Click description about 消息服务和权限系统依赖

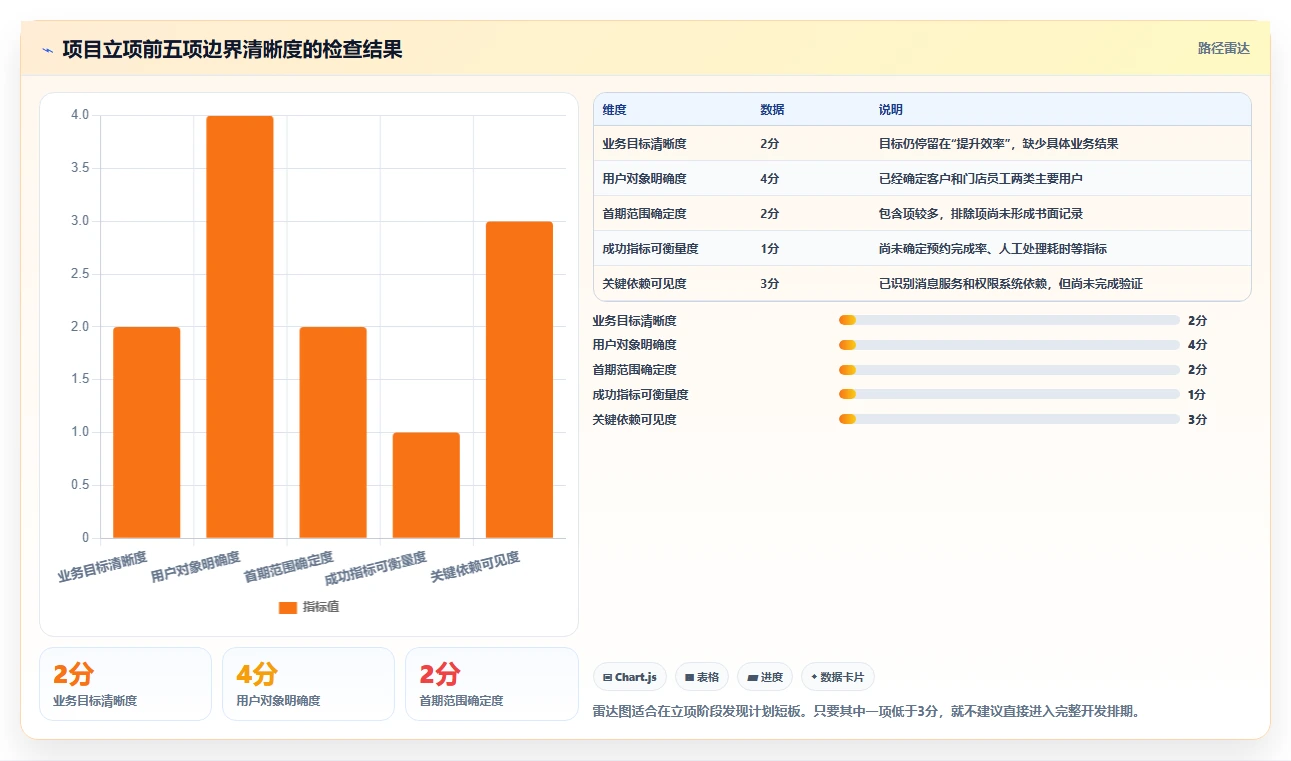pos(1010,283)
